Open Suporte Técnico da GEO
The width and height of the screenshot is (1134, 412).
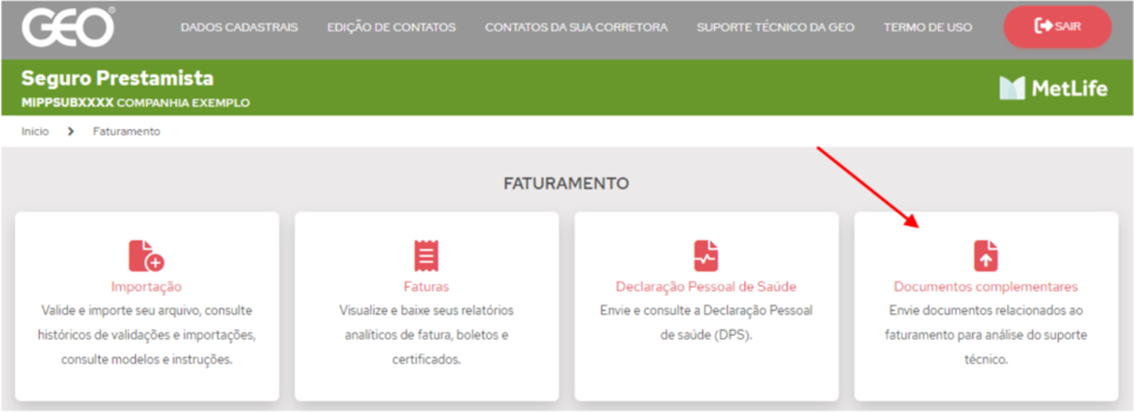click(x=775, y=27)
